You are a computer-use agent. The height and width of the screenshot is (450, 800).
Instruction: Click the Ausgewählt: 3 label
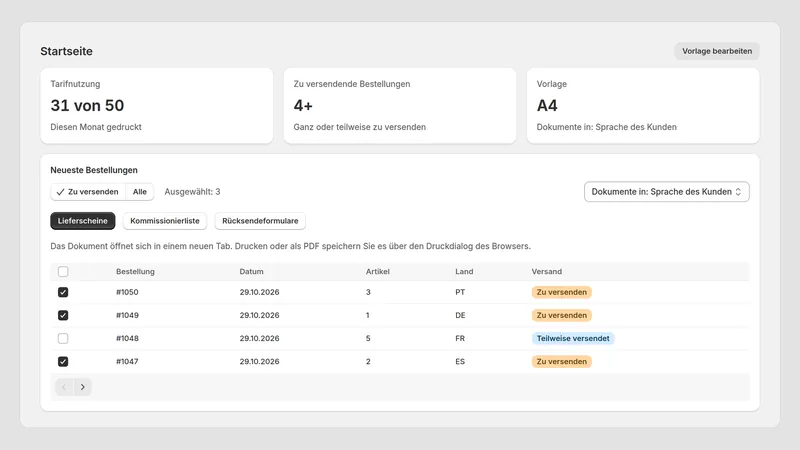tap(192, 192)
